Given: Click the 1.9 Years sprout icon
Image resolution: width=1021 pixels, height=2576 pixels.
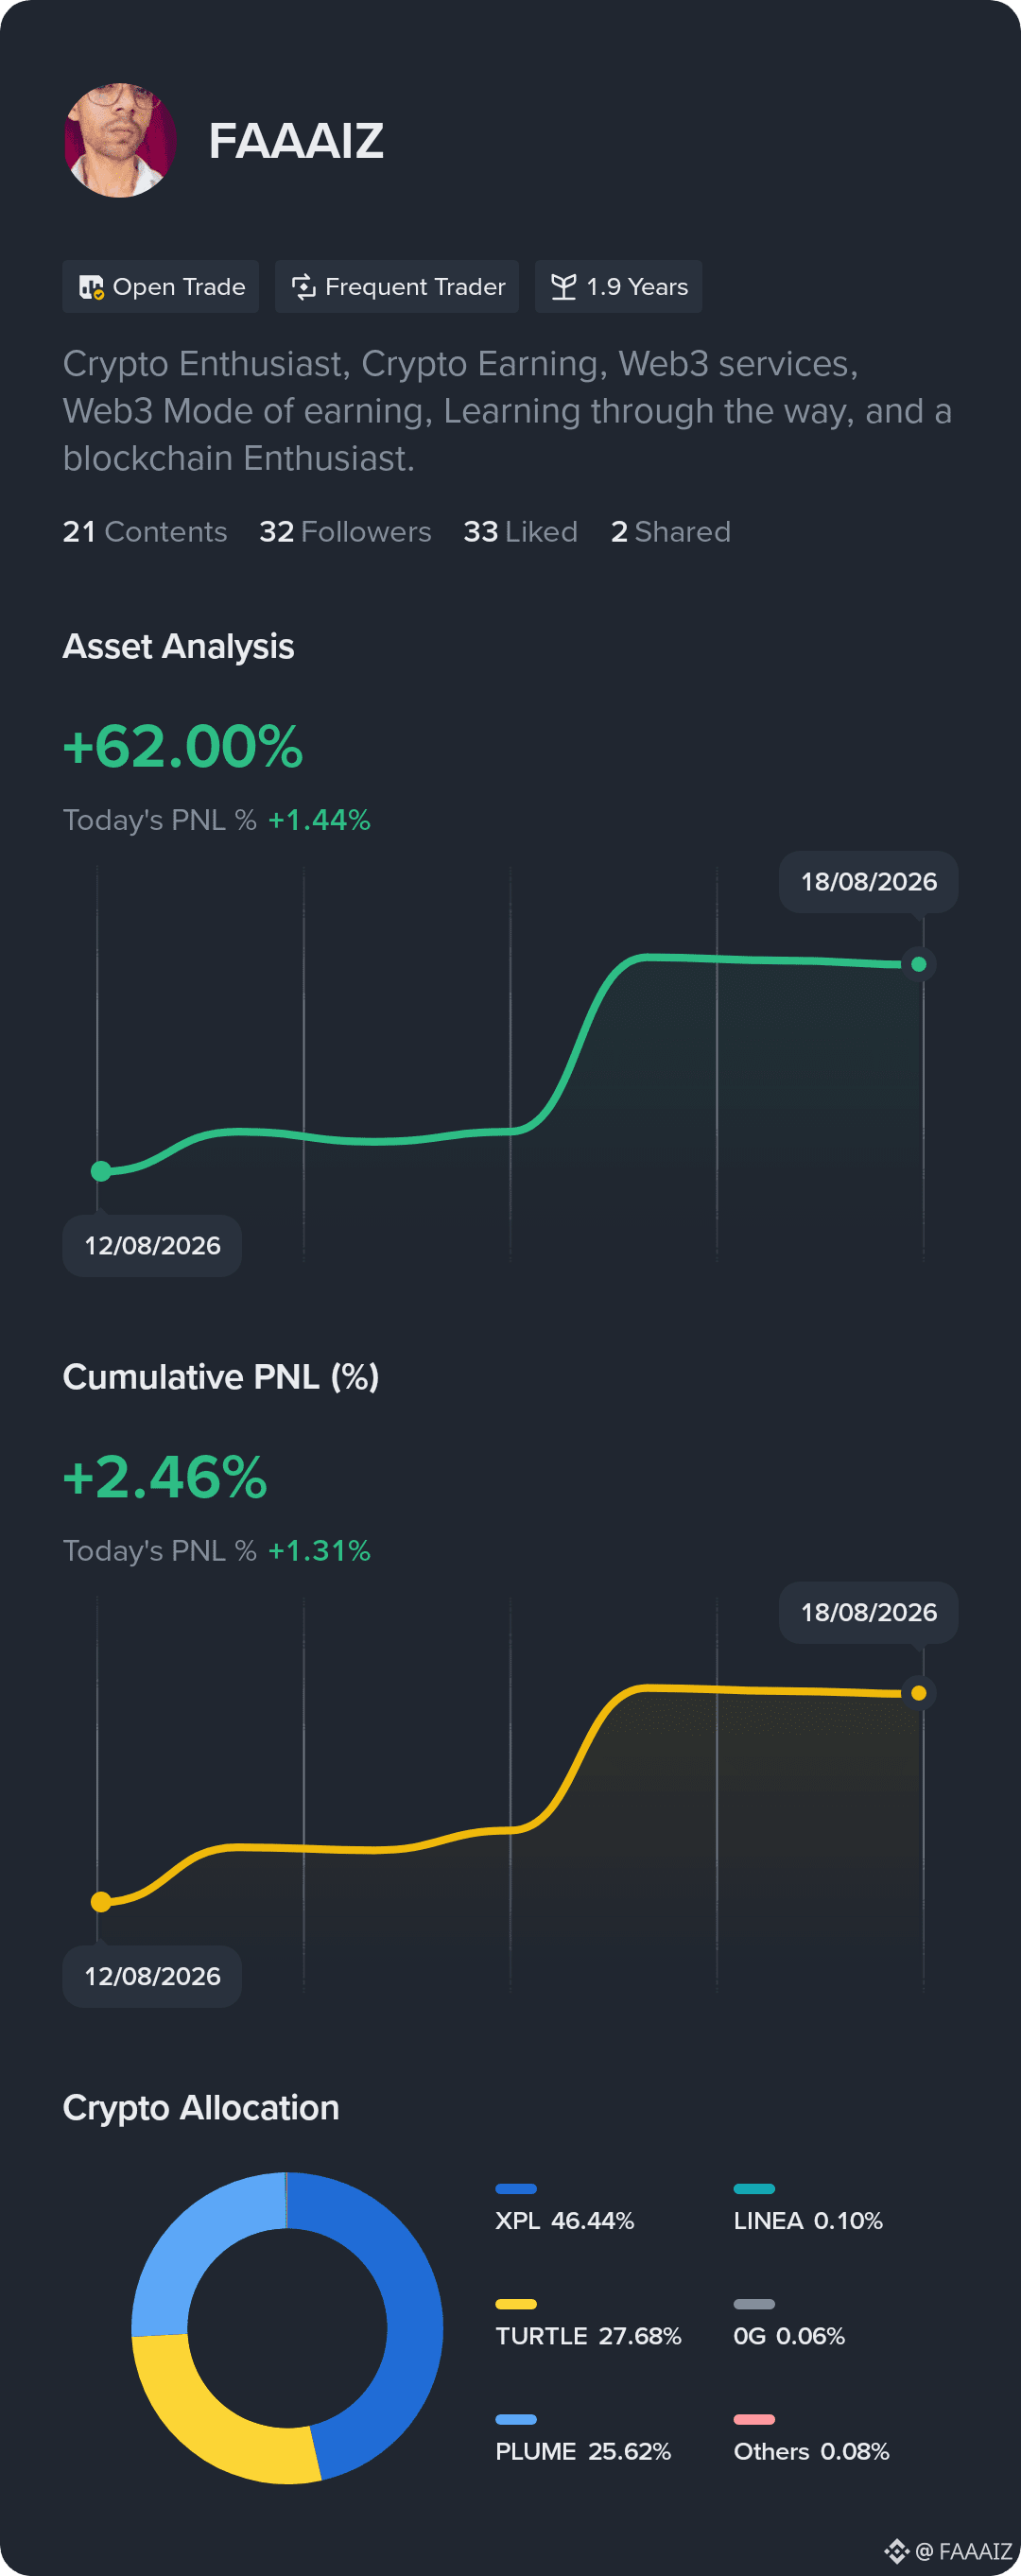Looking at the screenshot, I should pos(564,287).
